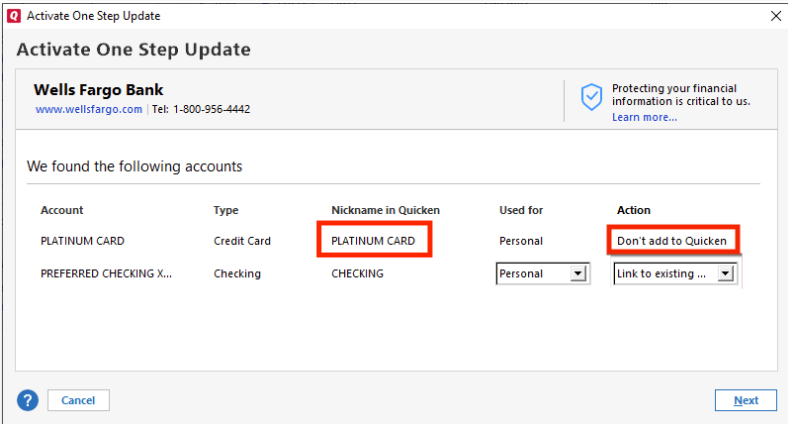Open the Learn more... link
The width and height of the screenshot is (788, 424).
pos(644,117)
